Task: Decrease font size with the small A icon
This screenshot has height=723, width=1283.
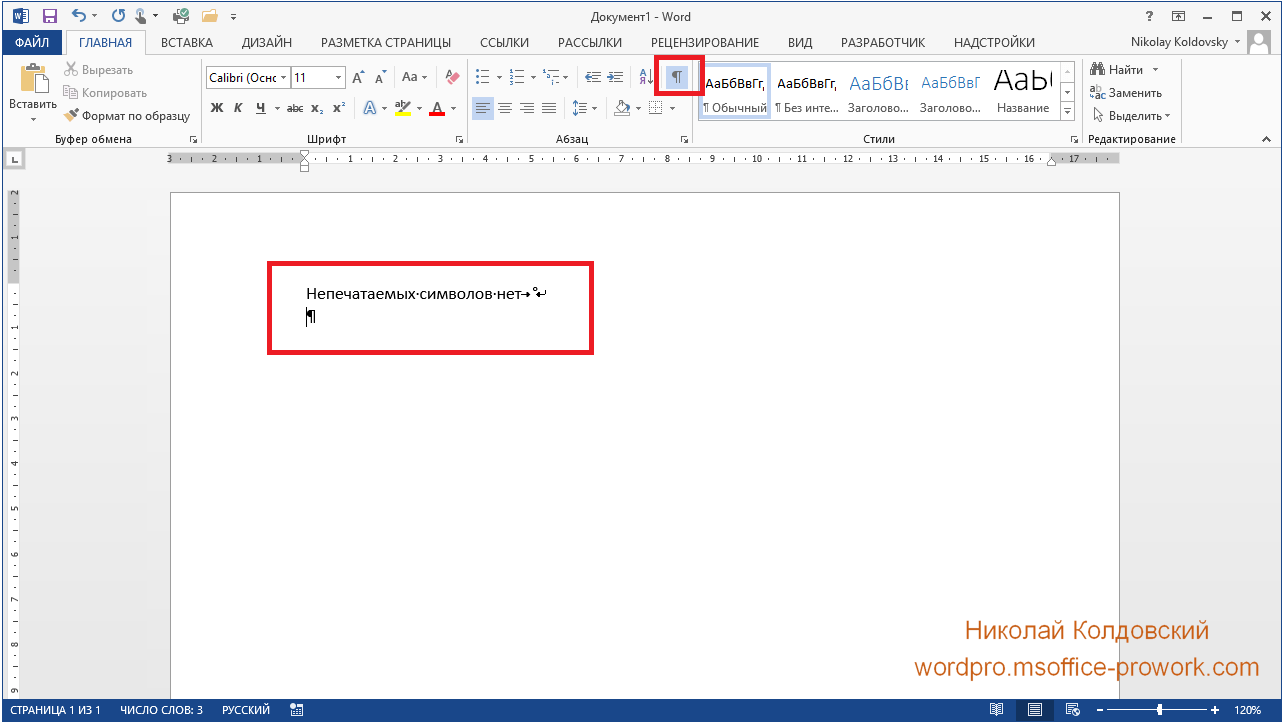Action: (381, 77)
